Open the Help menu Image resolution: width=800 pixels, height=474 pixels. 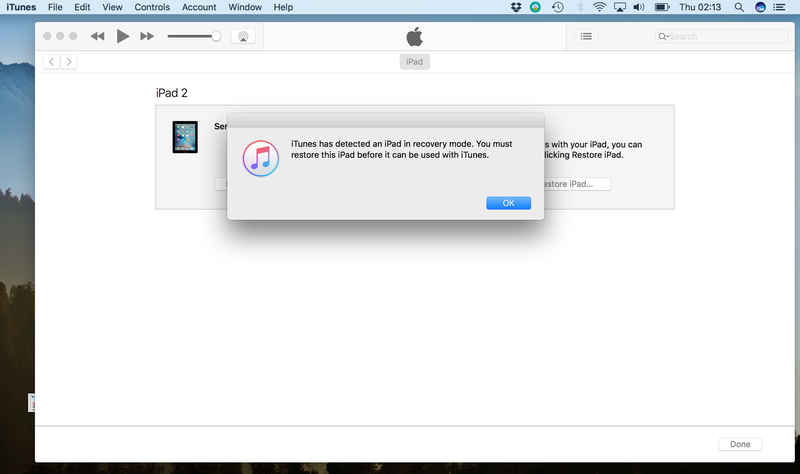pos(283,7)
